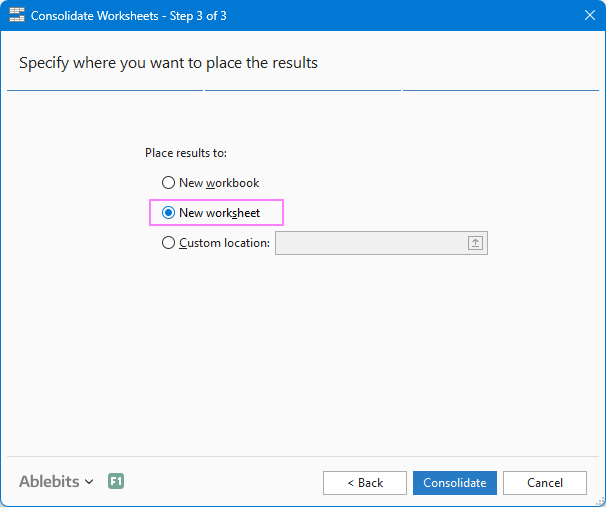Screen dimensions: 606x507
Task: Click the middle step progress bar segment
Action: [x=303, y=90]
